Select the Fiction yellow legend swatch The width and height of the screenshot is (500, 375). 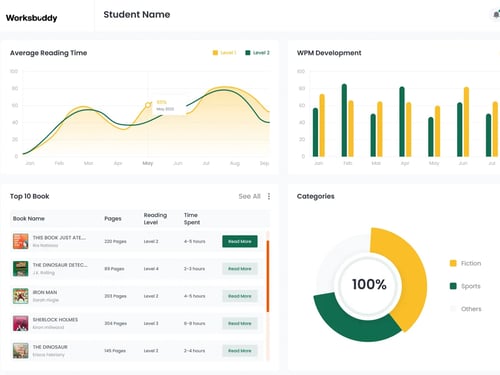click(453, 263)
